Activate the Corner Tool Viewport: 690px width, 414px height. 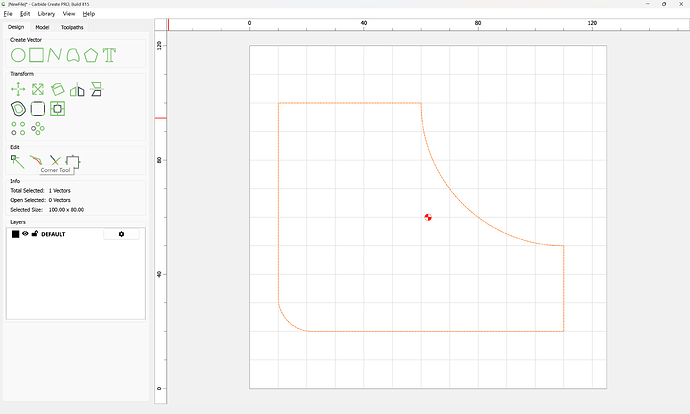click(36, 160)
